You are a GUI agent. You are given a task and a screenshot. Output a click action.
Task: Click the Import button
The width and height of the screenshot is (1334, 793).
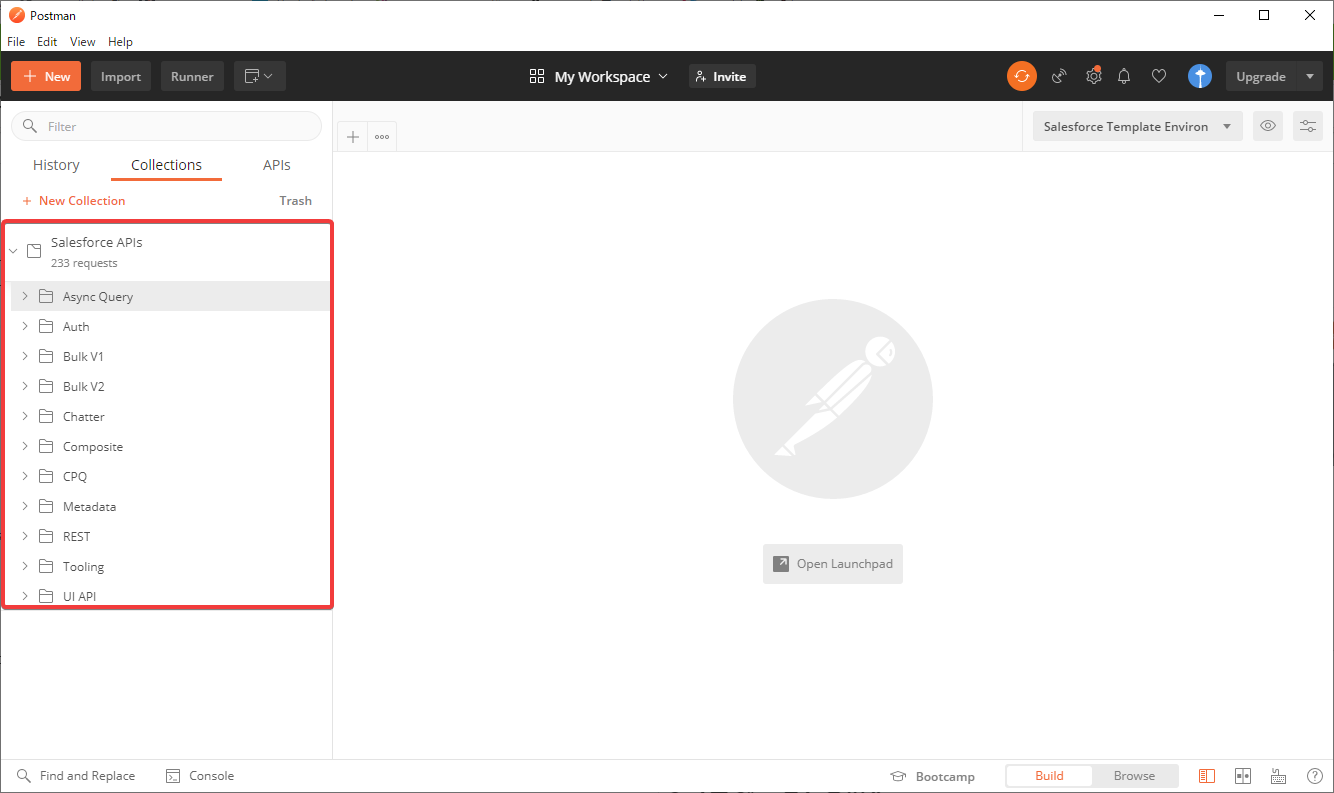(121, 76)
